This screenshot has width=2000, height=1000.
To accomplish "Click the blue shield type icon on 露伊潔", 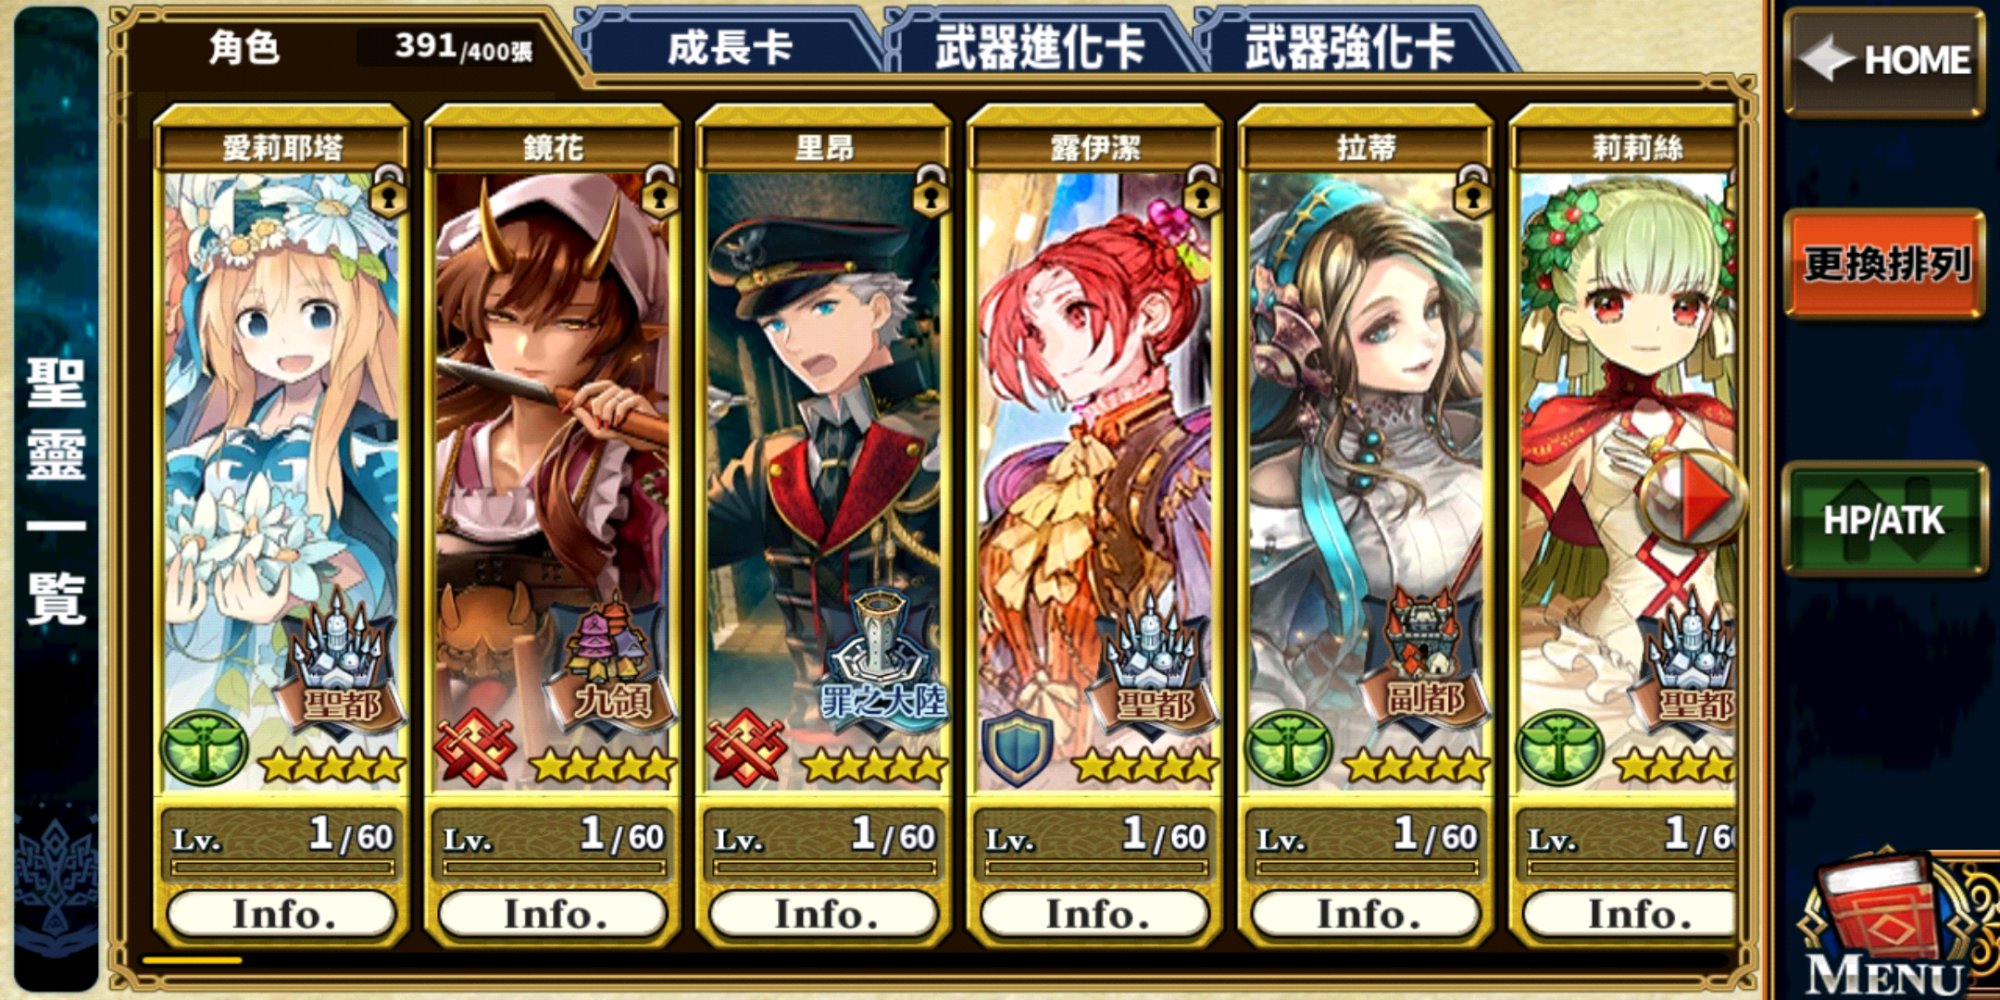I will [x=1017, y=748].
